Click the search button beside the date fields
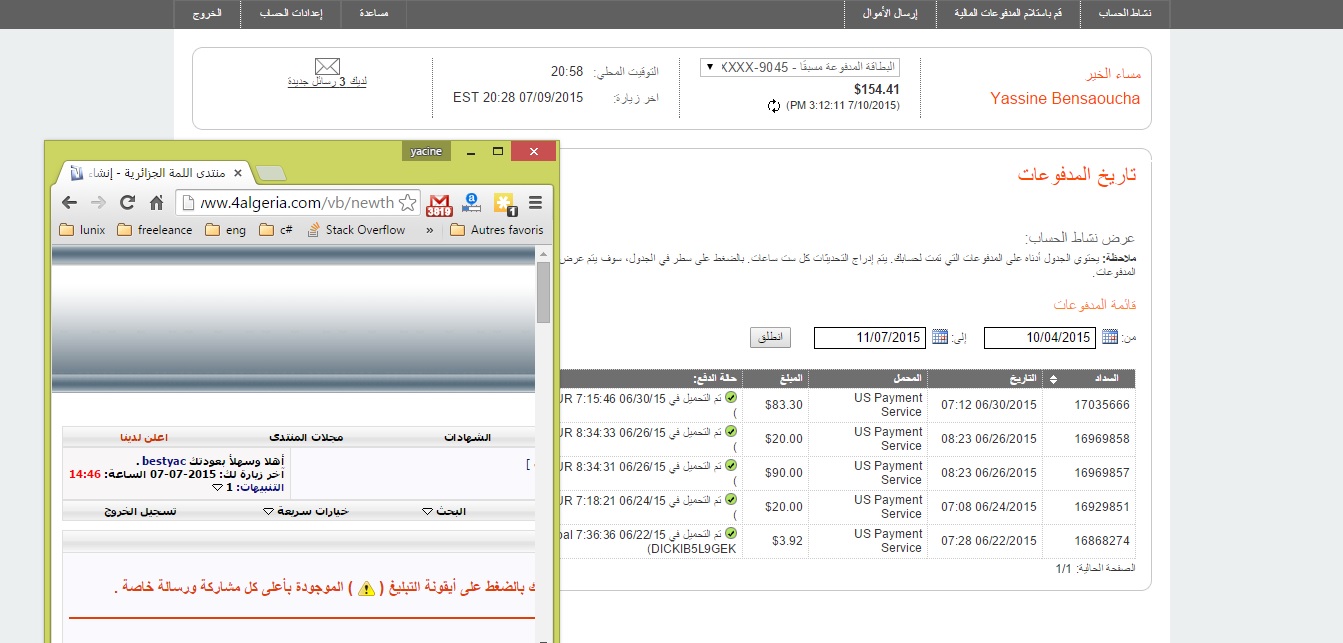Image resolution: width=1343 pixels, height=643 pixels. pyautogui.click(x=770, y=337)
